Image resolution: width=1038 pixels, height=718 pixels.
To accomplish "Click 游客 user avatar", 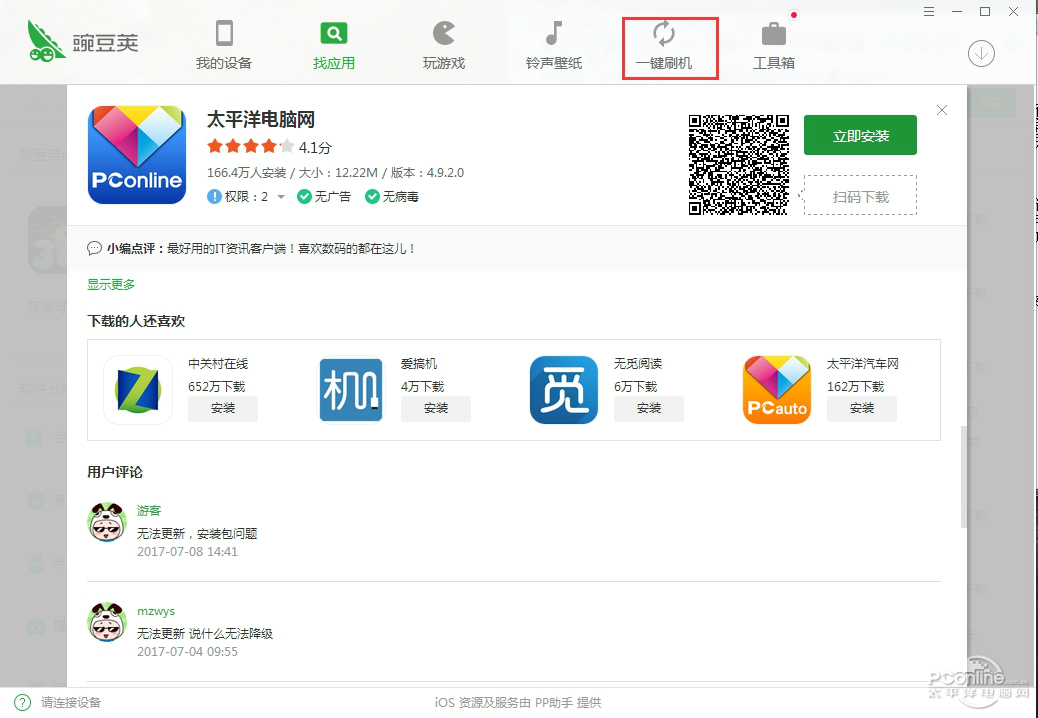I will point(107,521).
